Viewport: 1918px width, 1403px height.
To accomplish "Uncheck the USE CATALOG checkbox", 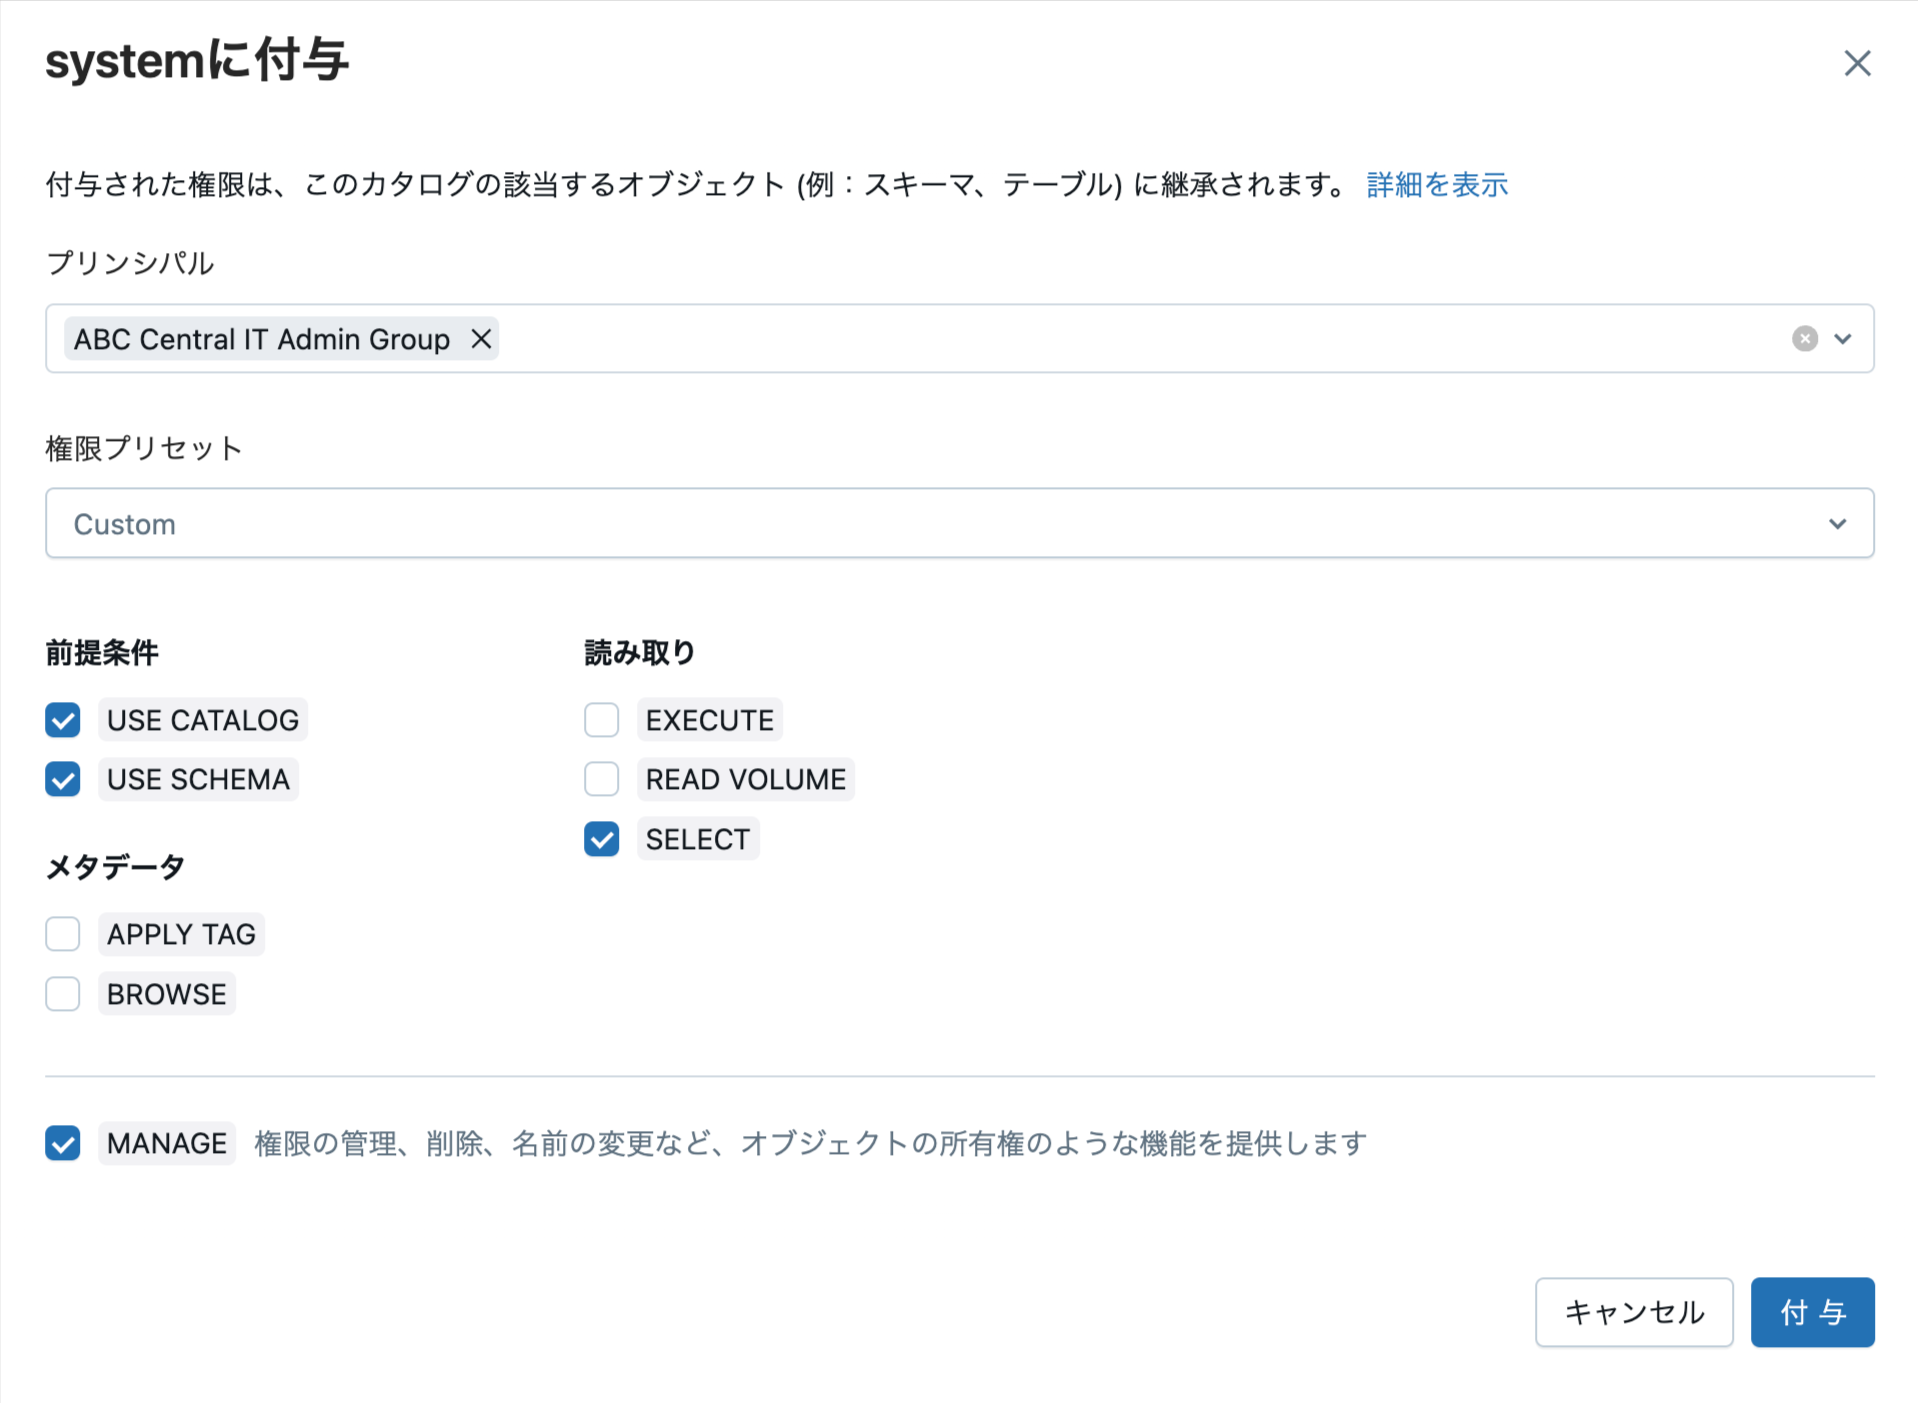I will pyautogui.click(x=63, y=720).
